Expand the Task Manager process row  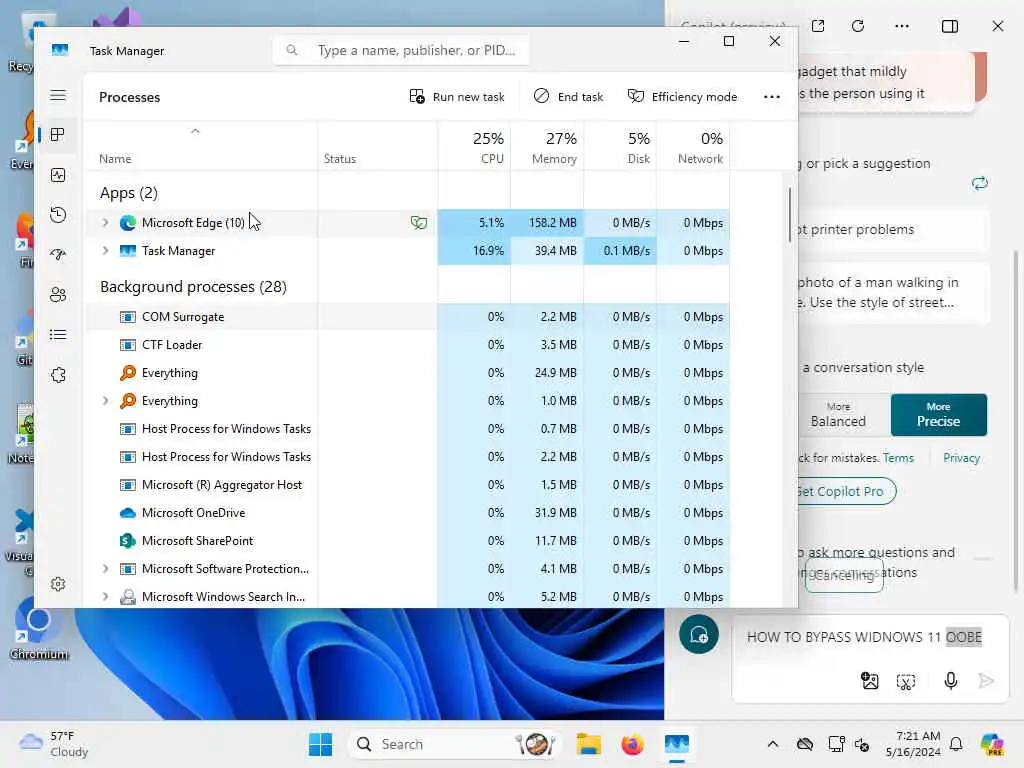(x=105, y=251)
